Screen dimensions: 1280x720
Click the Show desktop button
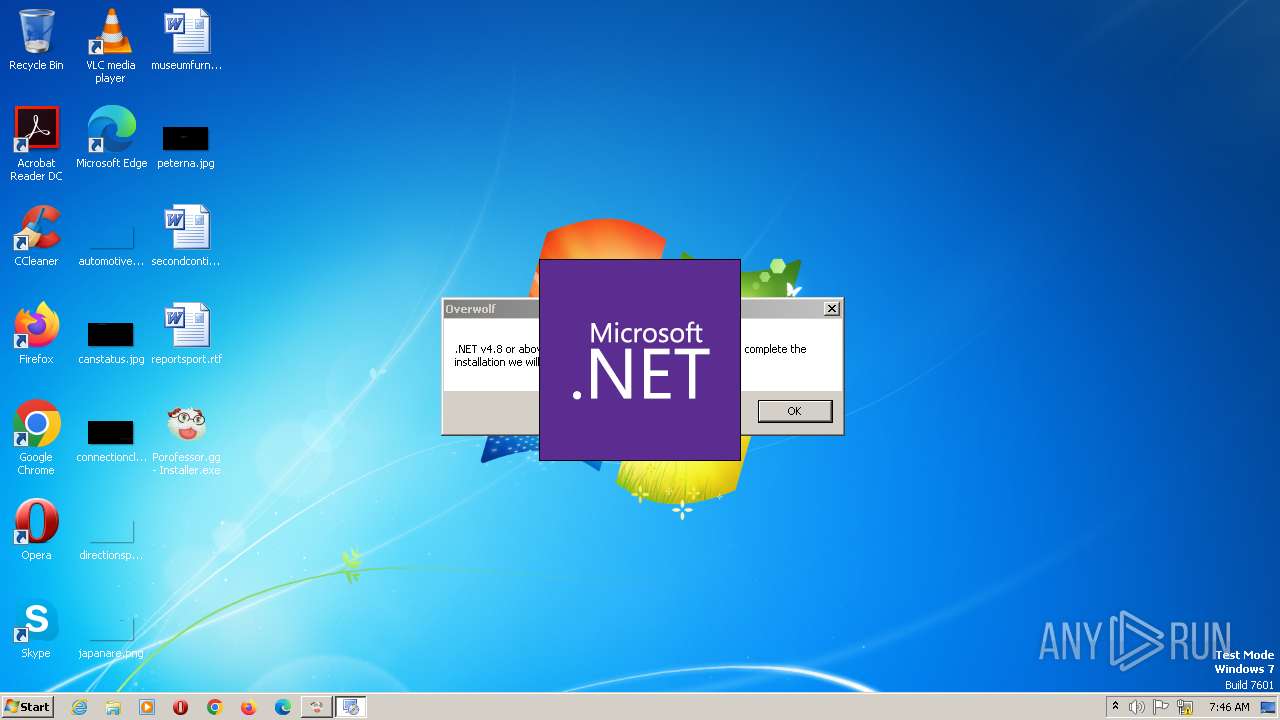(1270, 707)
